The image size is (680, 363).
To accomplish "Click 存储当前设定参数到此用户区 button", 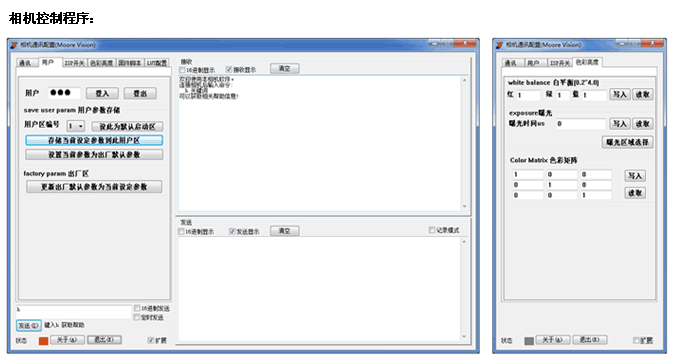I will [94, 141].
